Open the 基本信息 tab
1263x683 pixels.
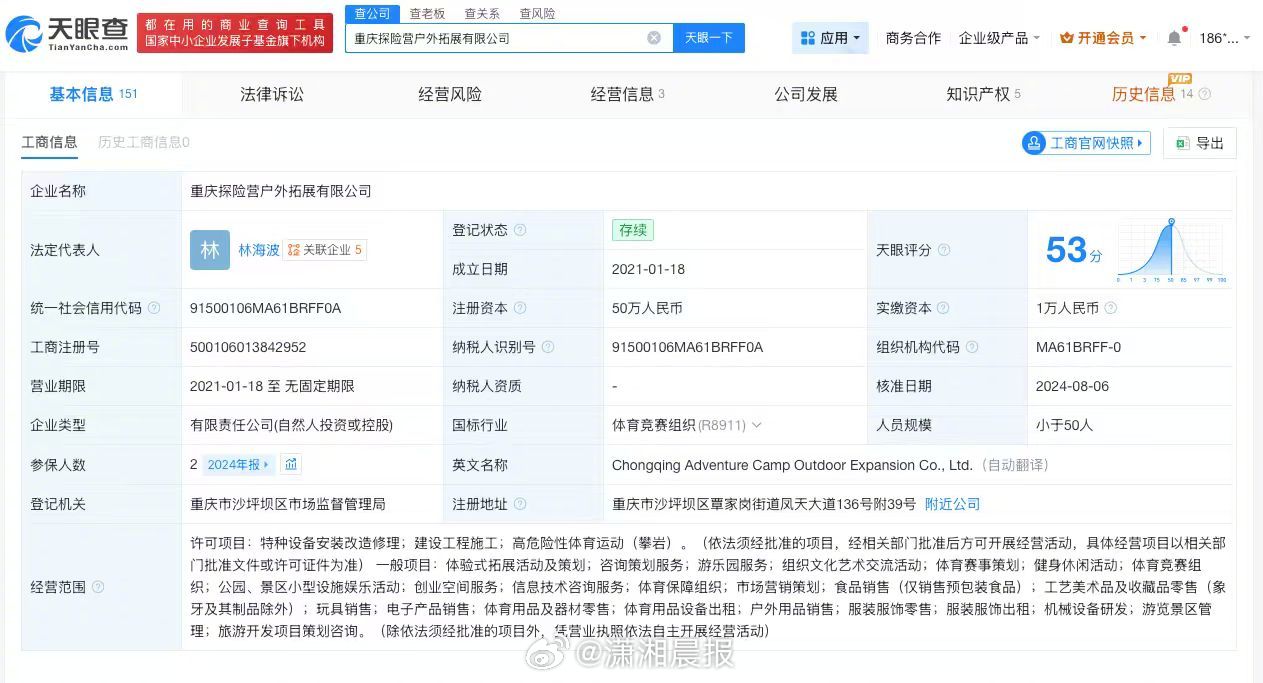(x=93, y=94)
